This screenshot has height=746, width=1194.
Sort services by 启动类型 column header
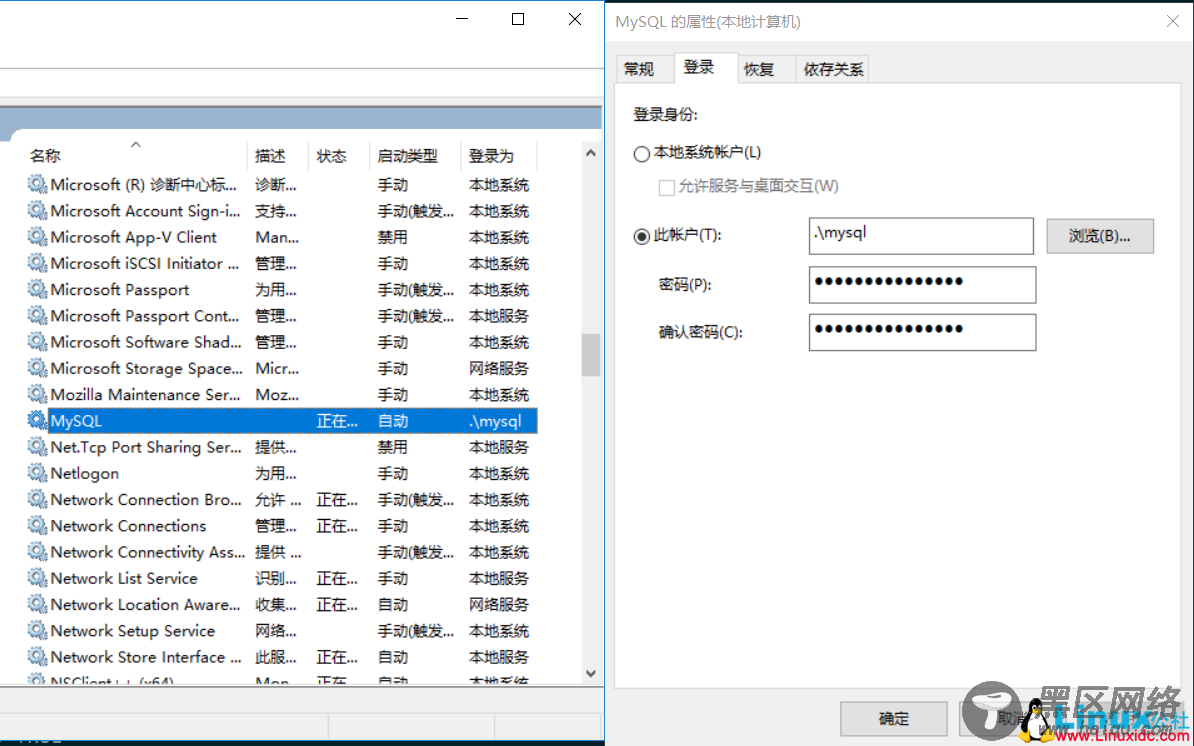coord(415,156)
